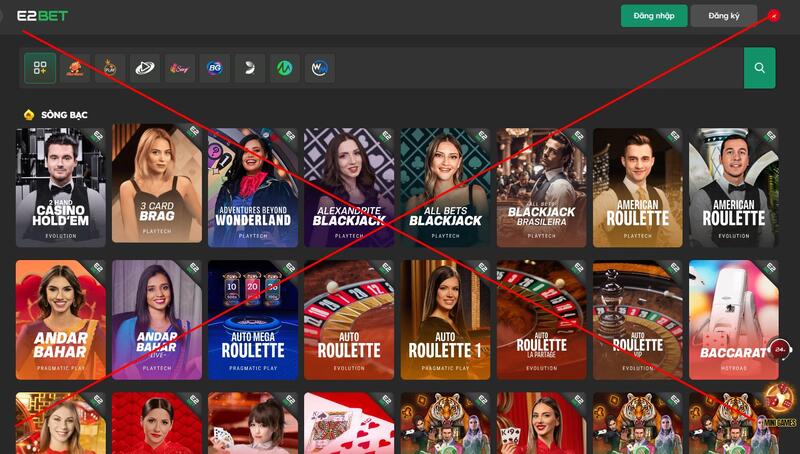Click the Đăng ký register button

723,16
